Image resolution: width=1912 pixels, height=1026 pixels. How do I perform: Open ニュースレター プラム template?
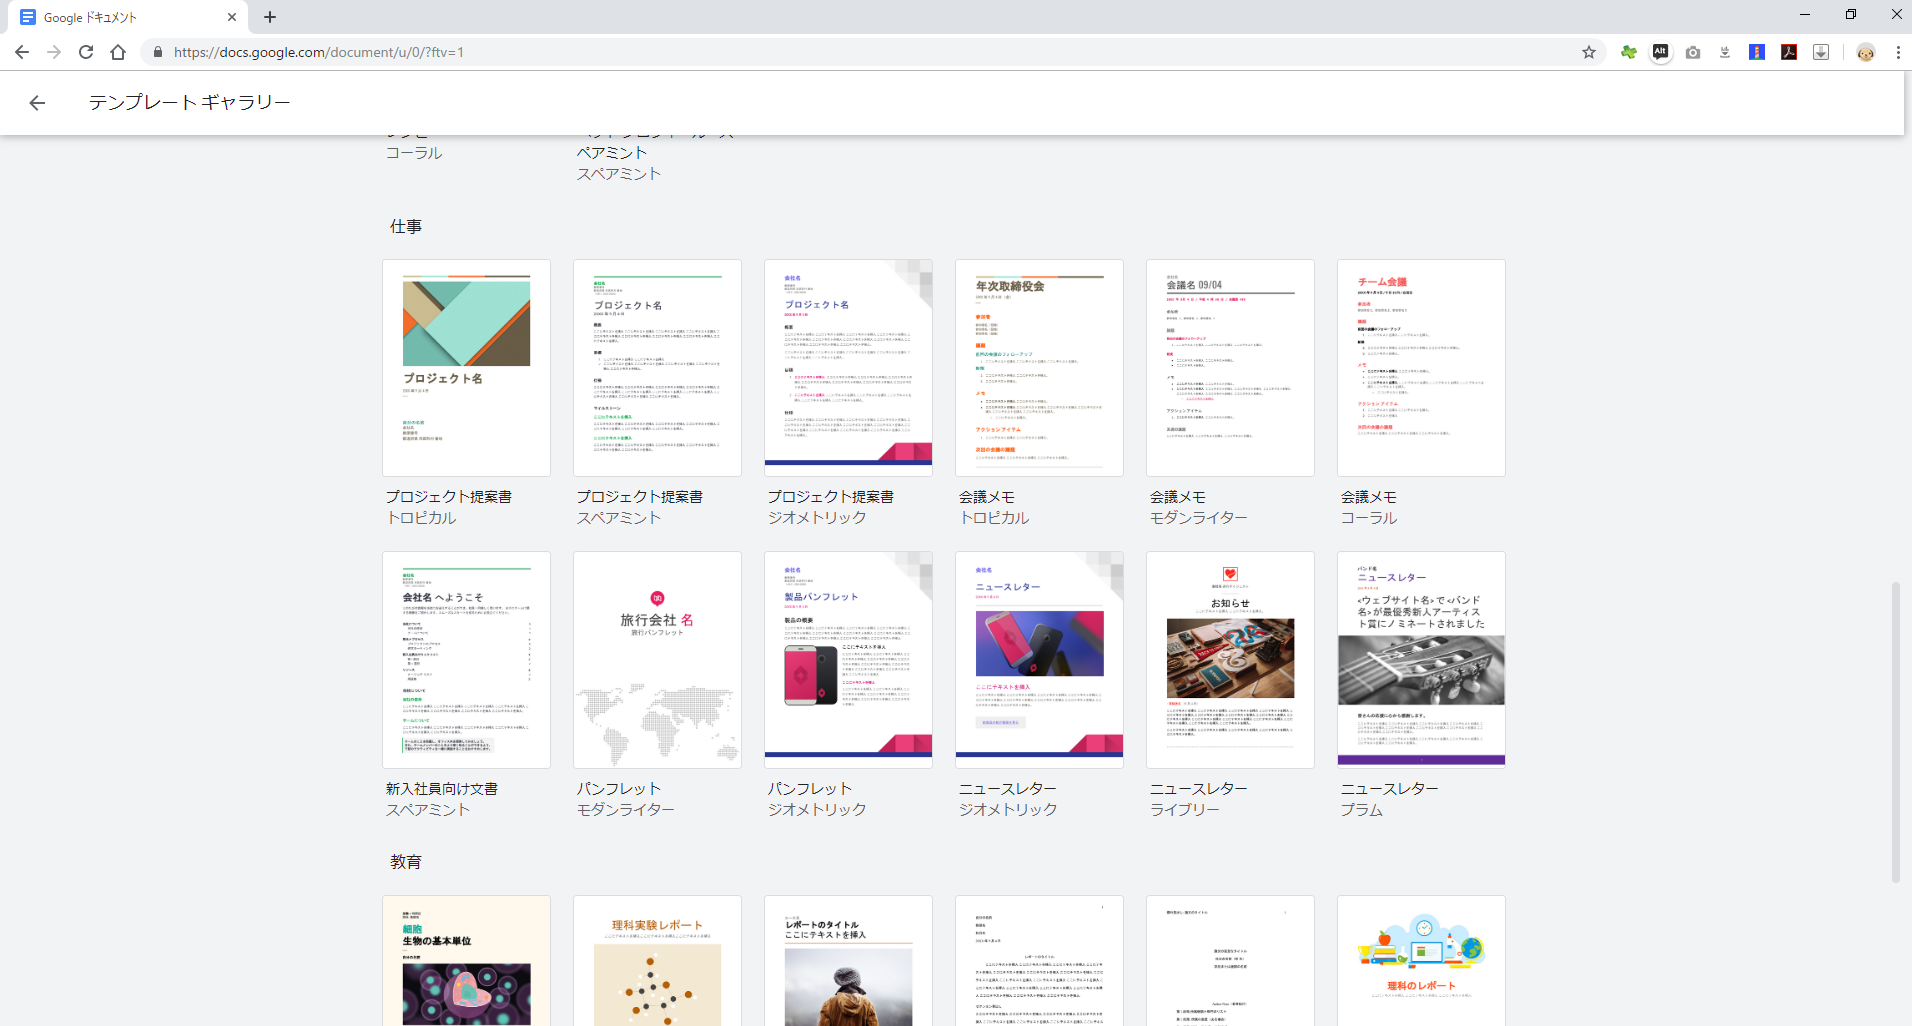coord(1421,660)
